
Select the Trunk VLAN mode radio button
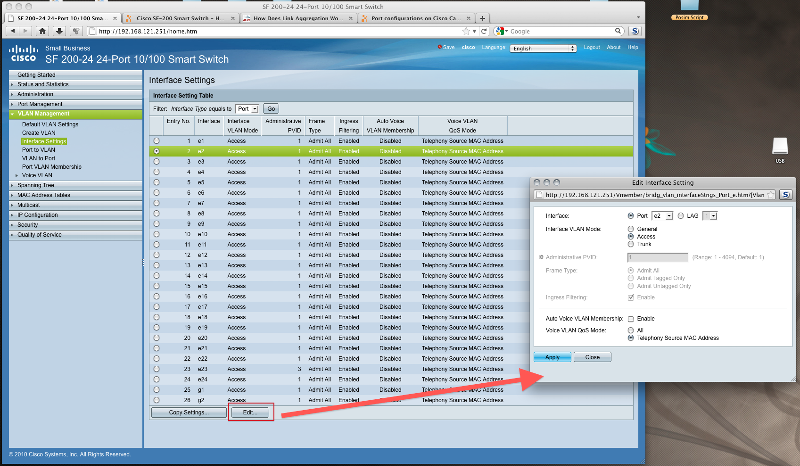[x=628, y=242]
